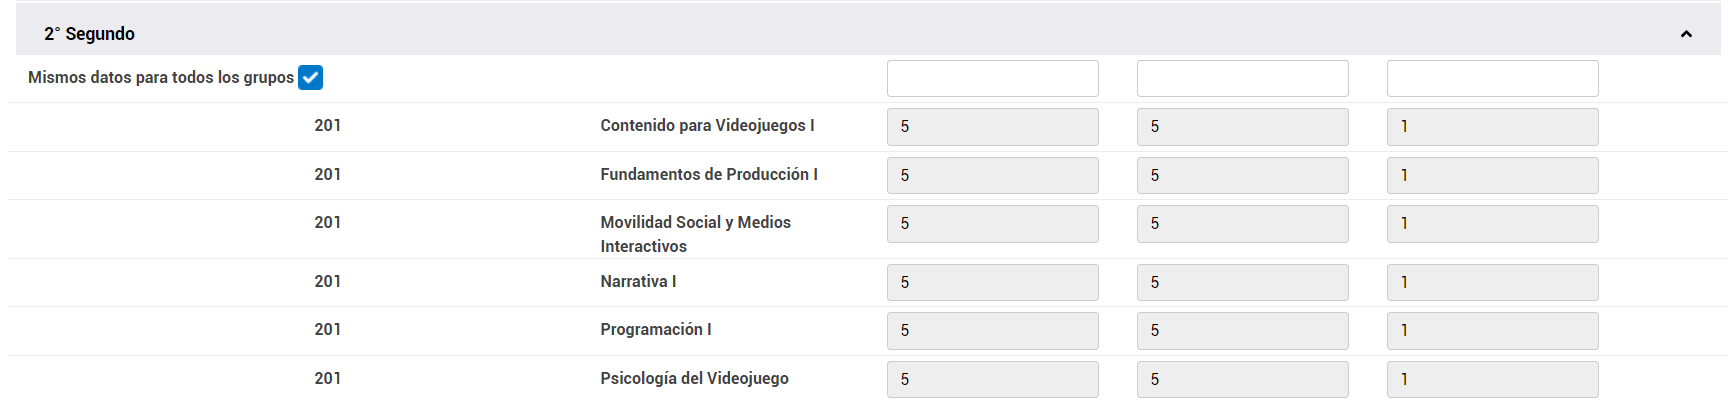Click first field for Psicología del Videojuego
Screen dimensions: 1731x403
click(x=992, y=379)
